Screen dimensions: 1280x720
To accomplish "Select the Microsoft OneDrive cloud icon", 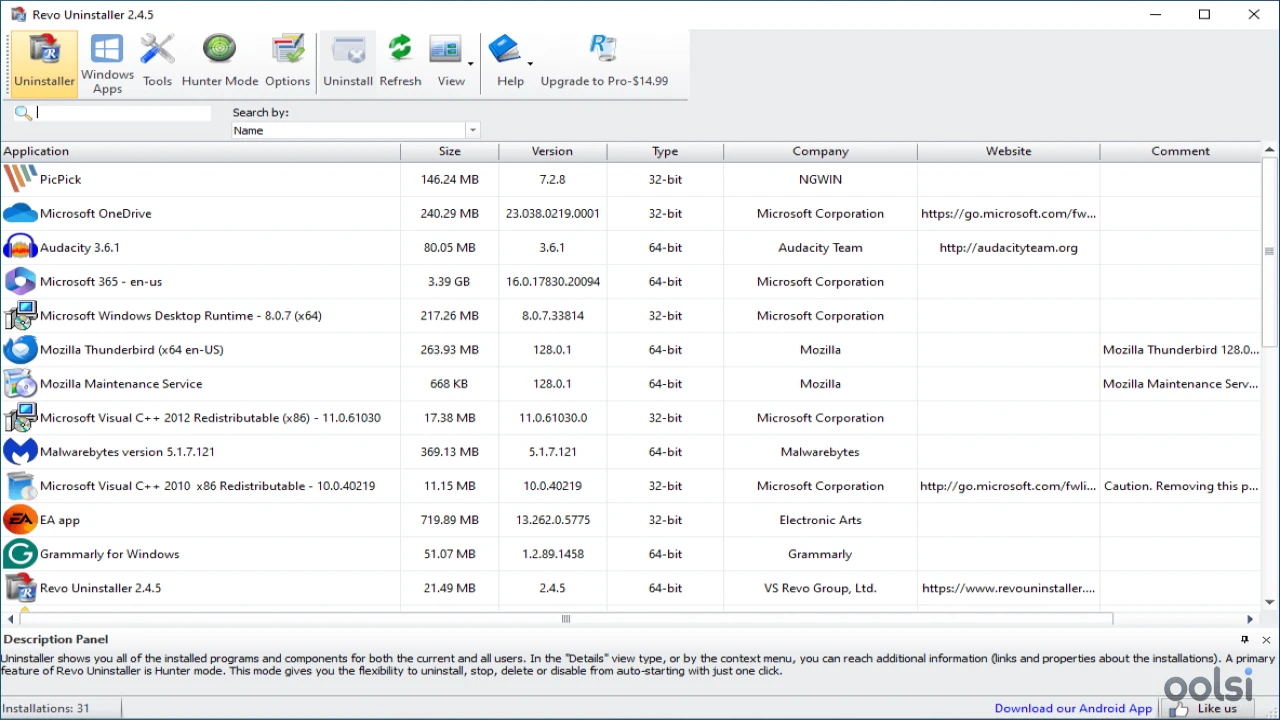I will (x=20, y=213).
